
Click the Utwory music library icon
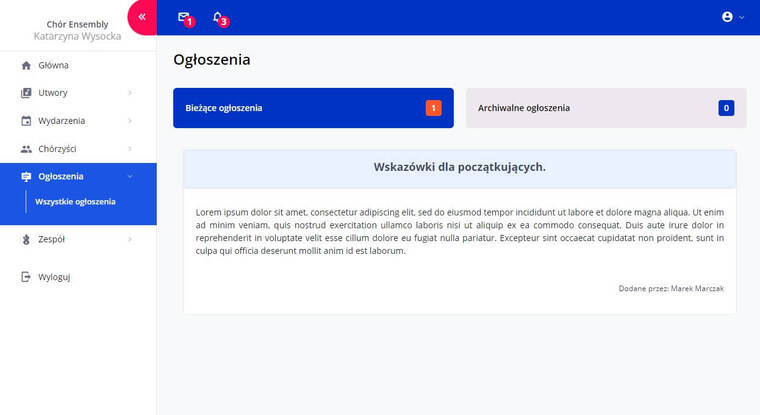tap(26, 93)
